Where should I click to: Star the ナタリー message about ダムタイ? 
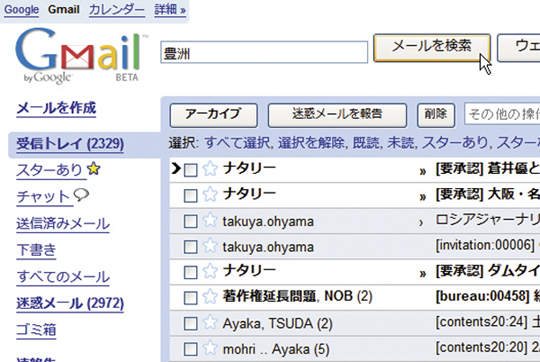point(210,271)
